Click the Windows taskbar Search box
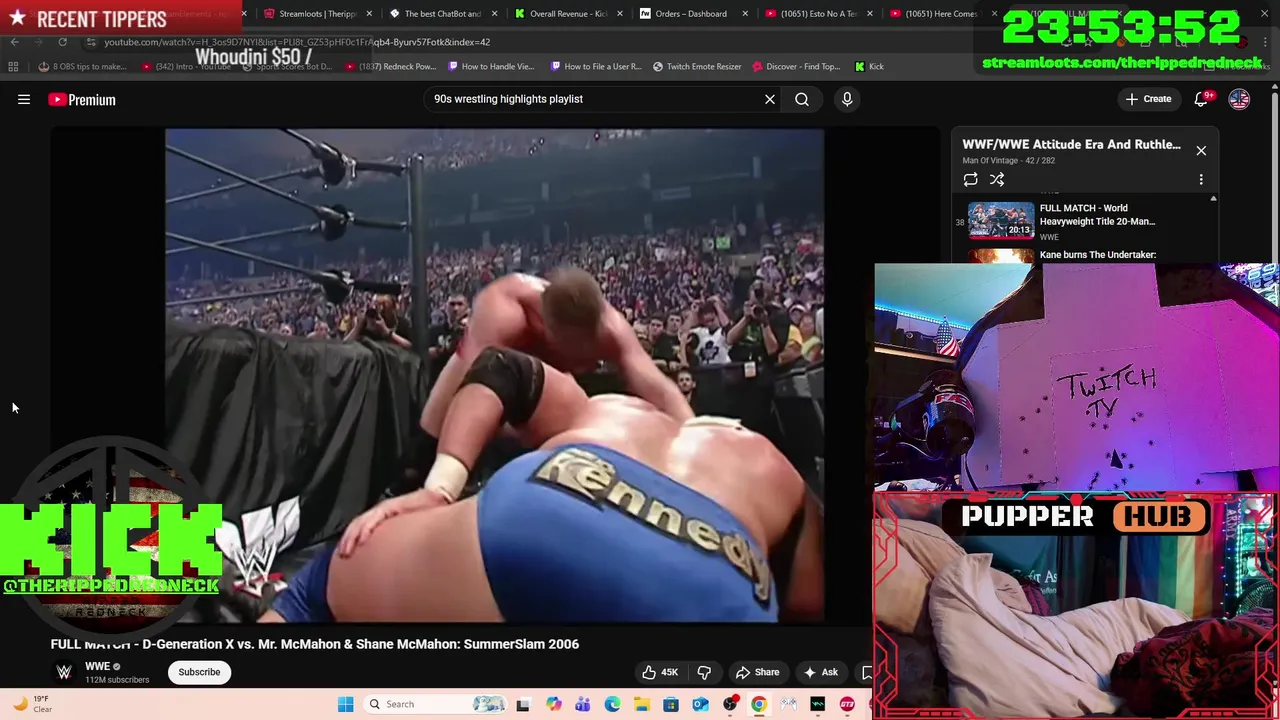 point(435,704)
